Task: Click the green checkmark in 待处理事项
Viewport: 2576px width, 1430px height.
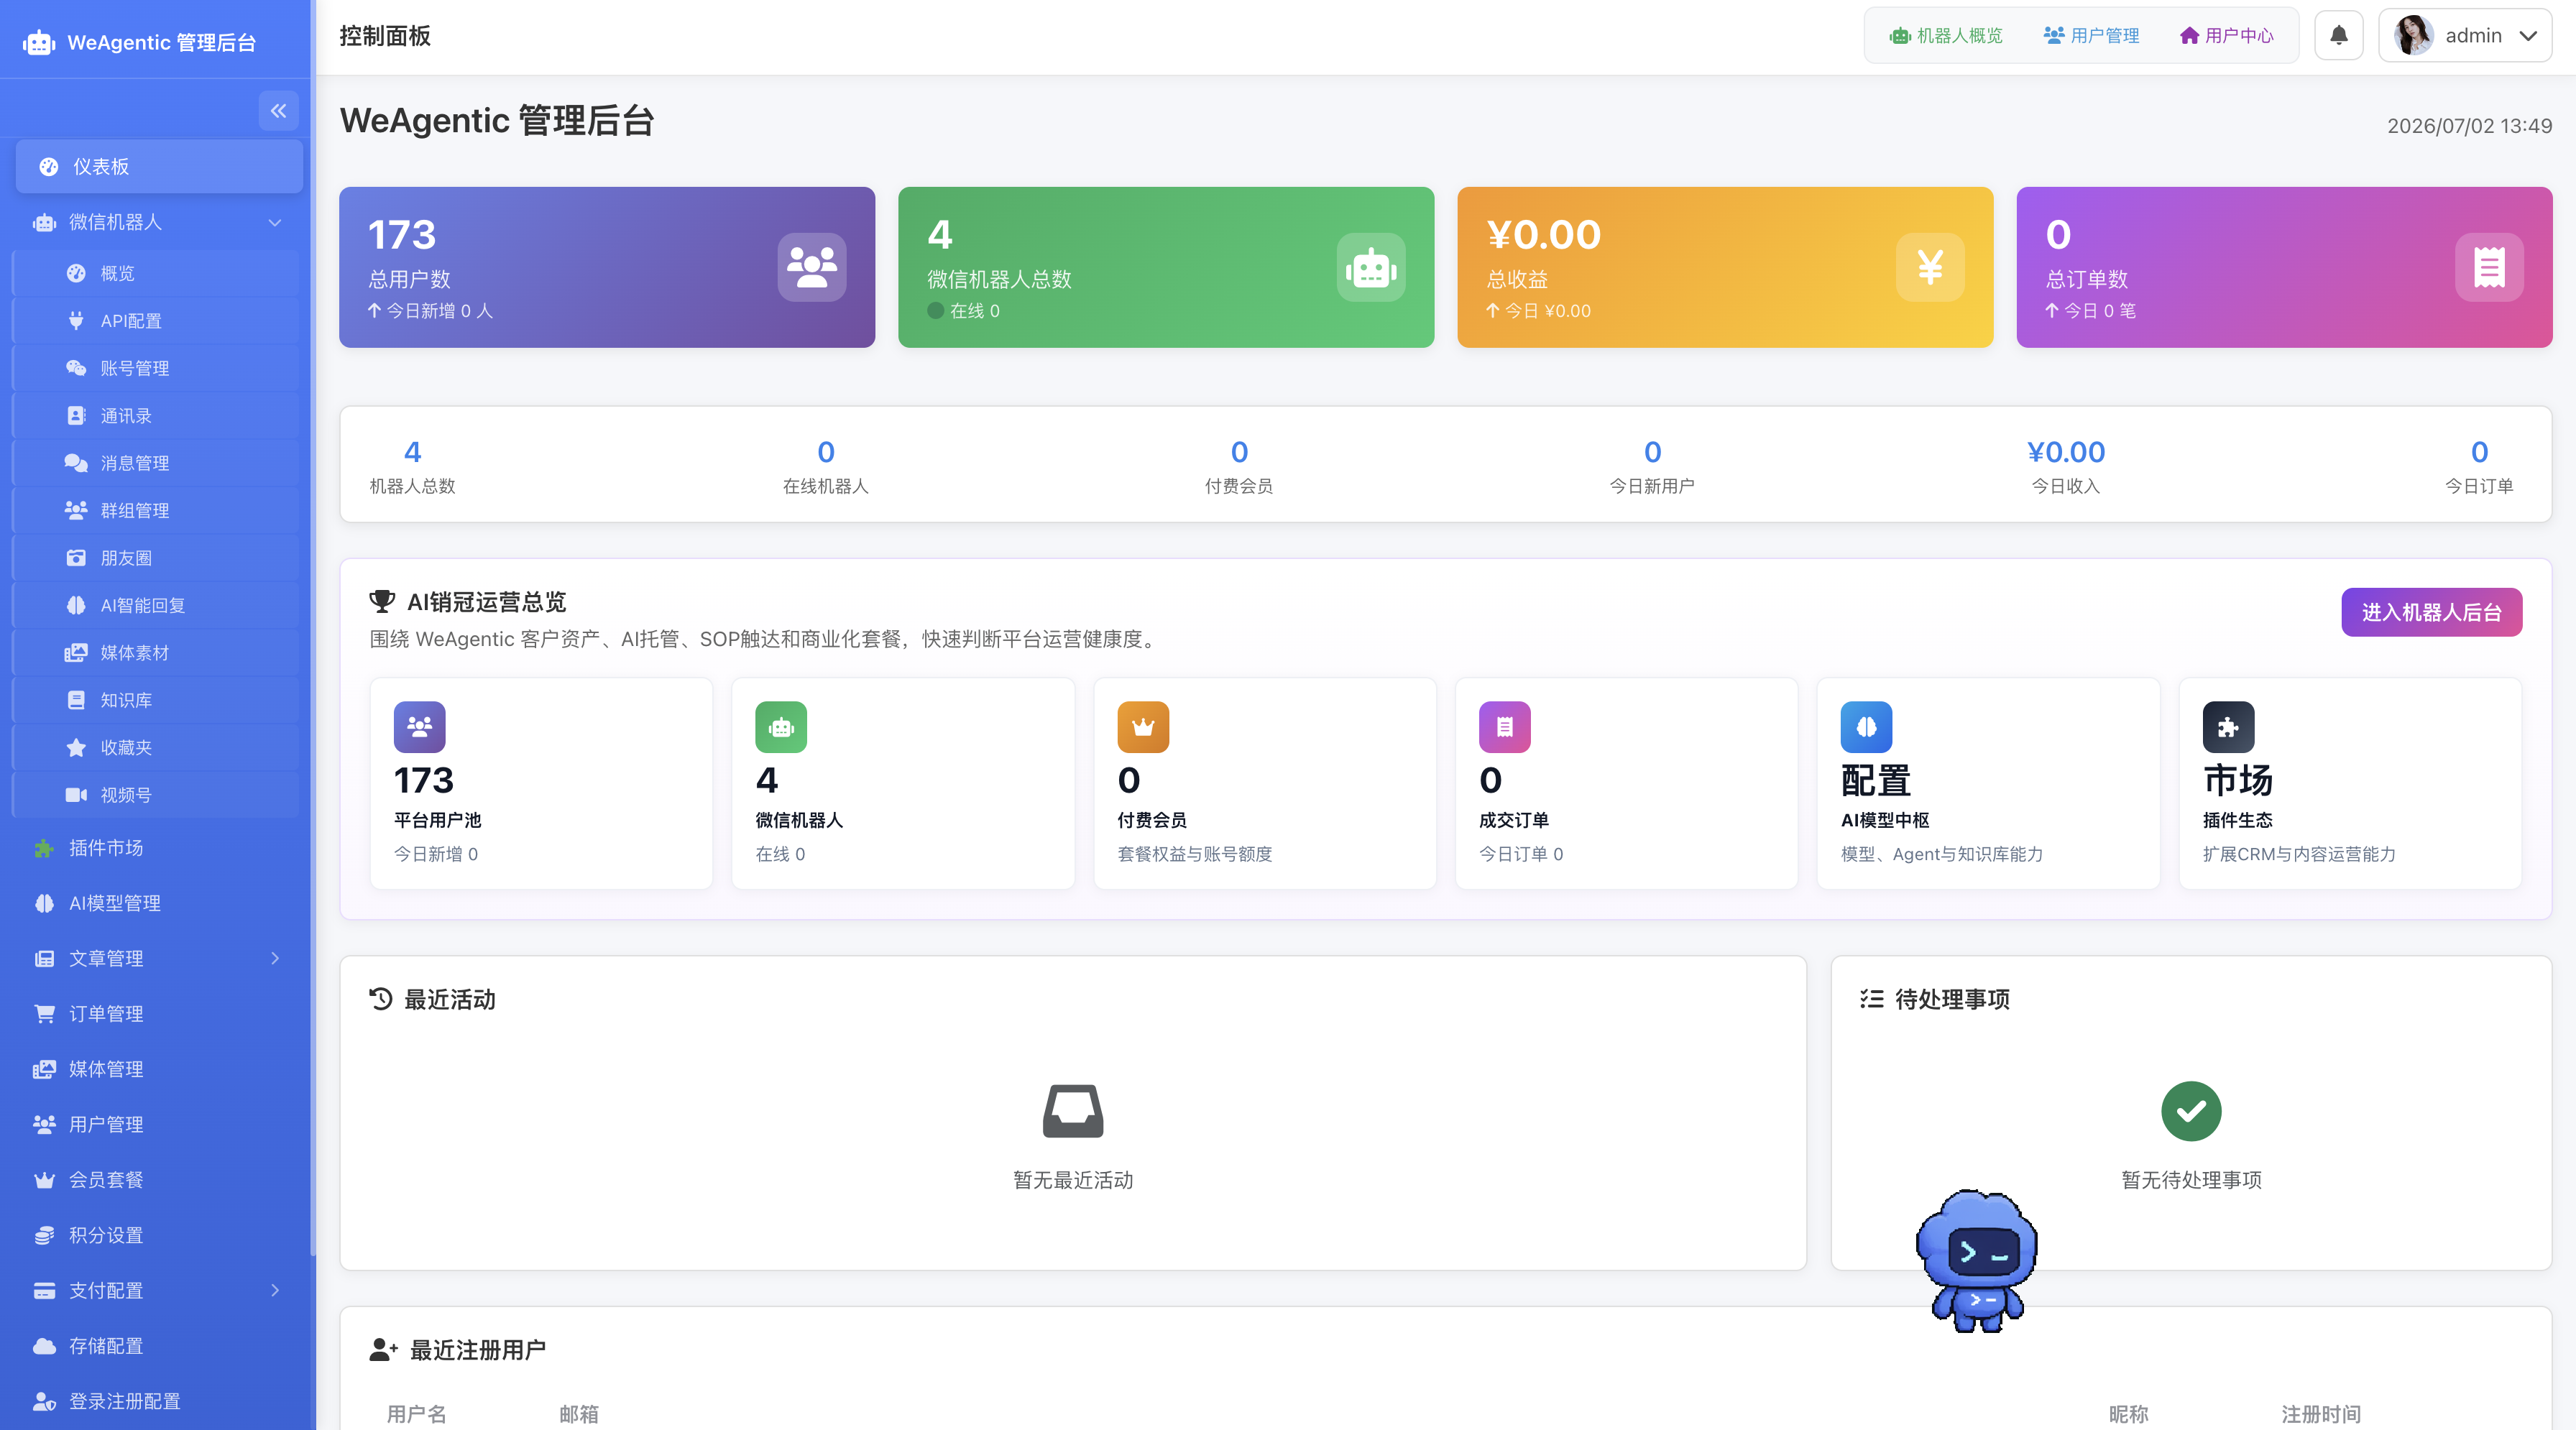Action: (2191, 1111)
